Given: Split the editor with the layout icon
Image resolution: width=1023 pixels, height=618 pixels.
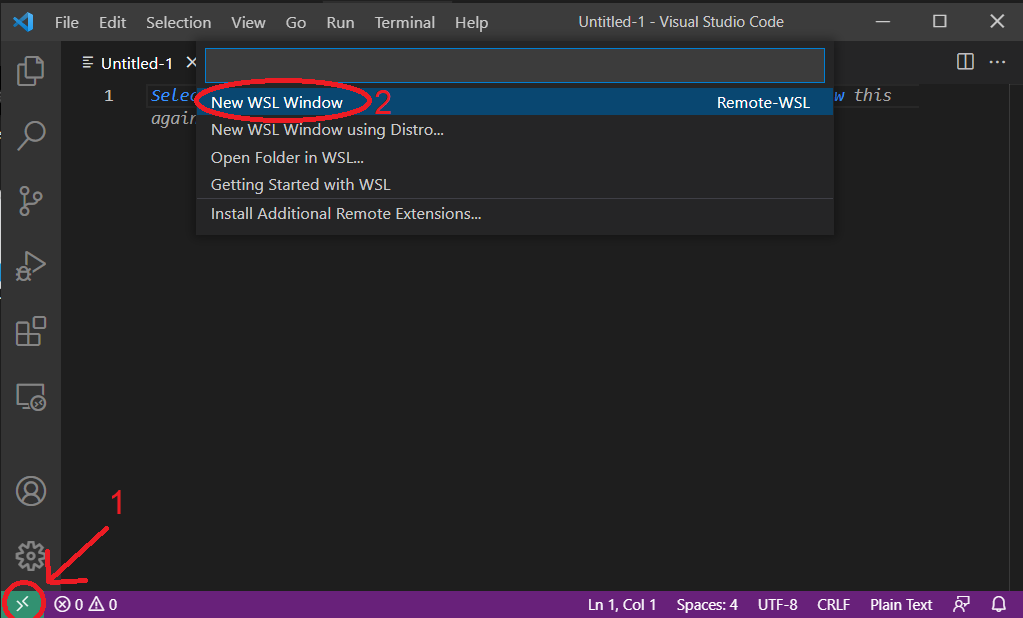Looking at the screenshot, I should [964, 61].
